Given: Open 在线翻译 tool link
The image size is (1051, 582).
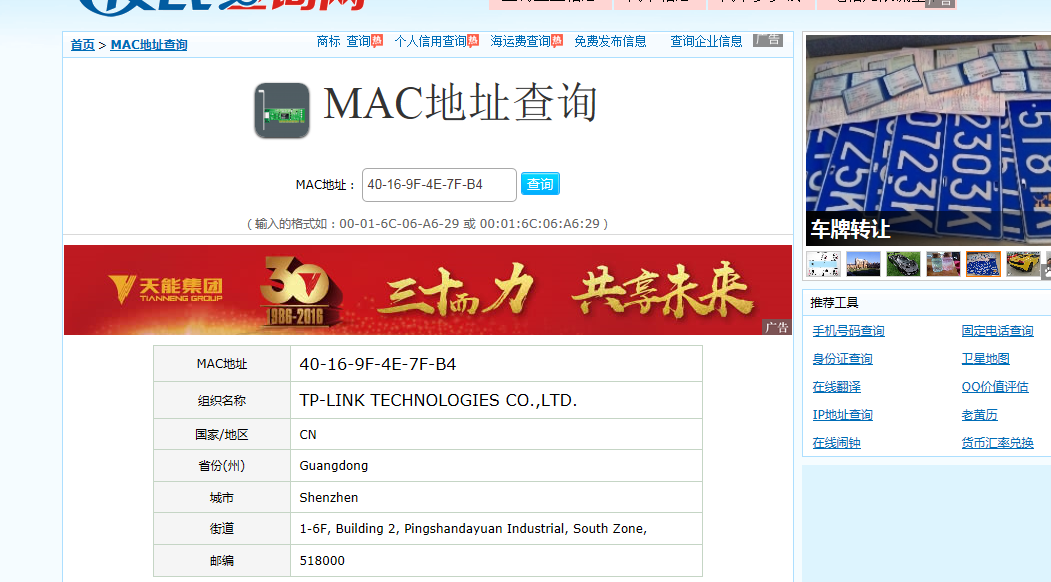Looking at the screenshot, I should (x=837, y=388).
